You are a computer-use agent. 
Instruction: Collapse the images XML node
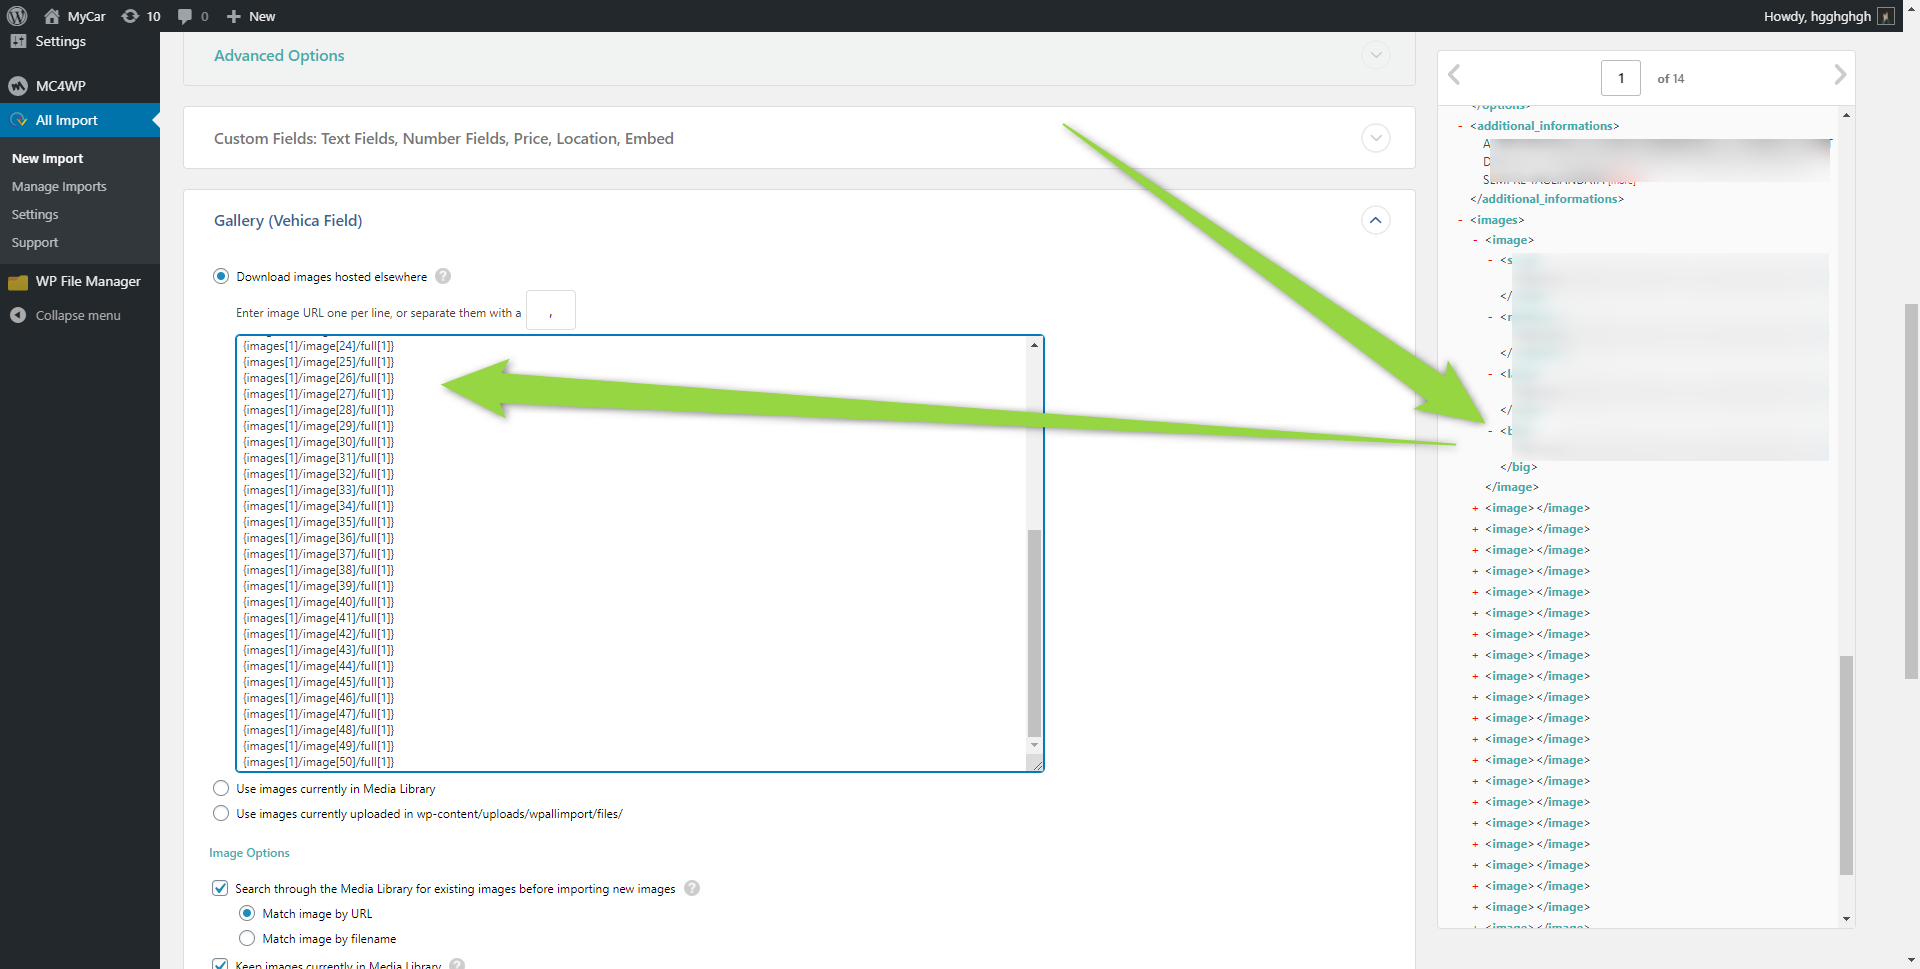click(1460, 220)
